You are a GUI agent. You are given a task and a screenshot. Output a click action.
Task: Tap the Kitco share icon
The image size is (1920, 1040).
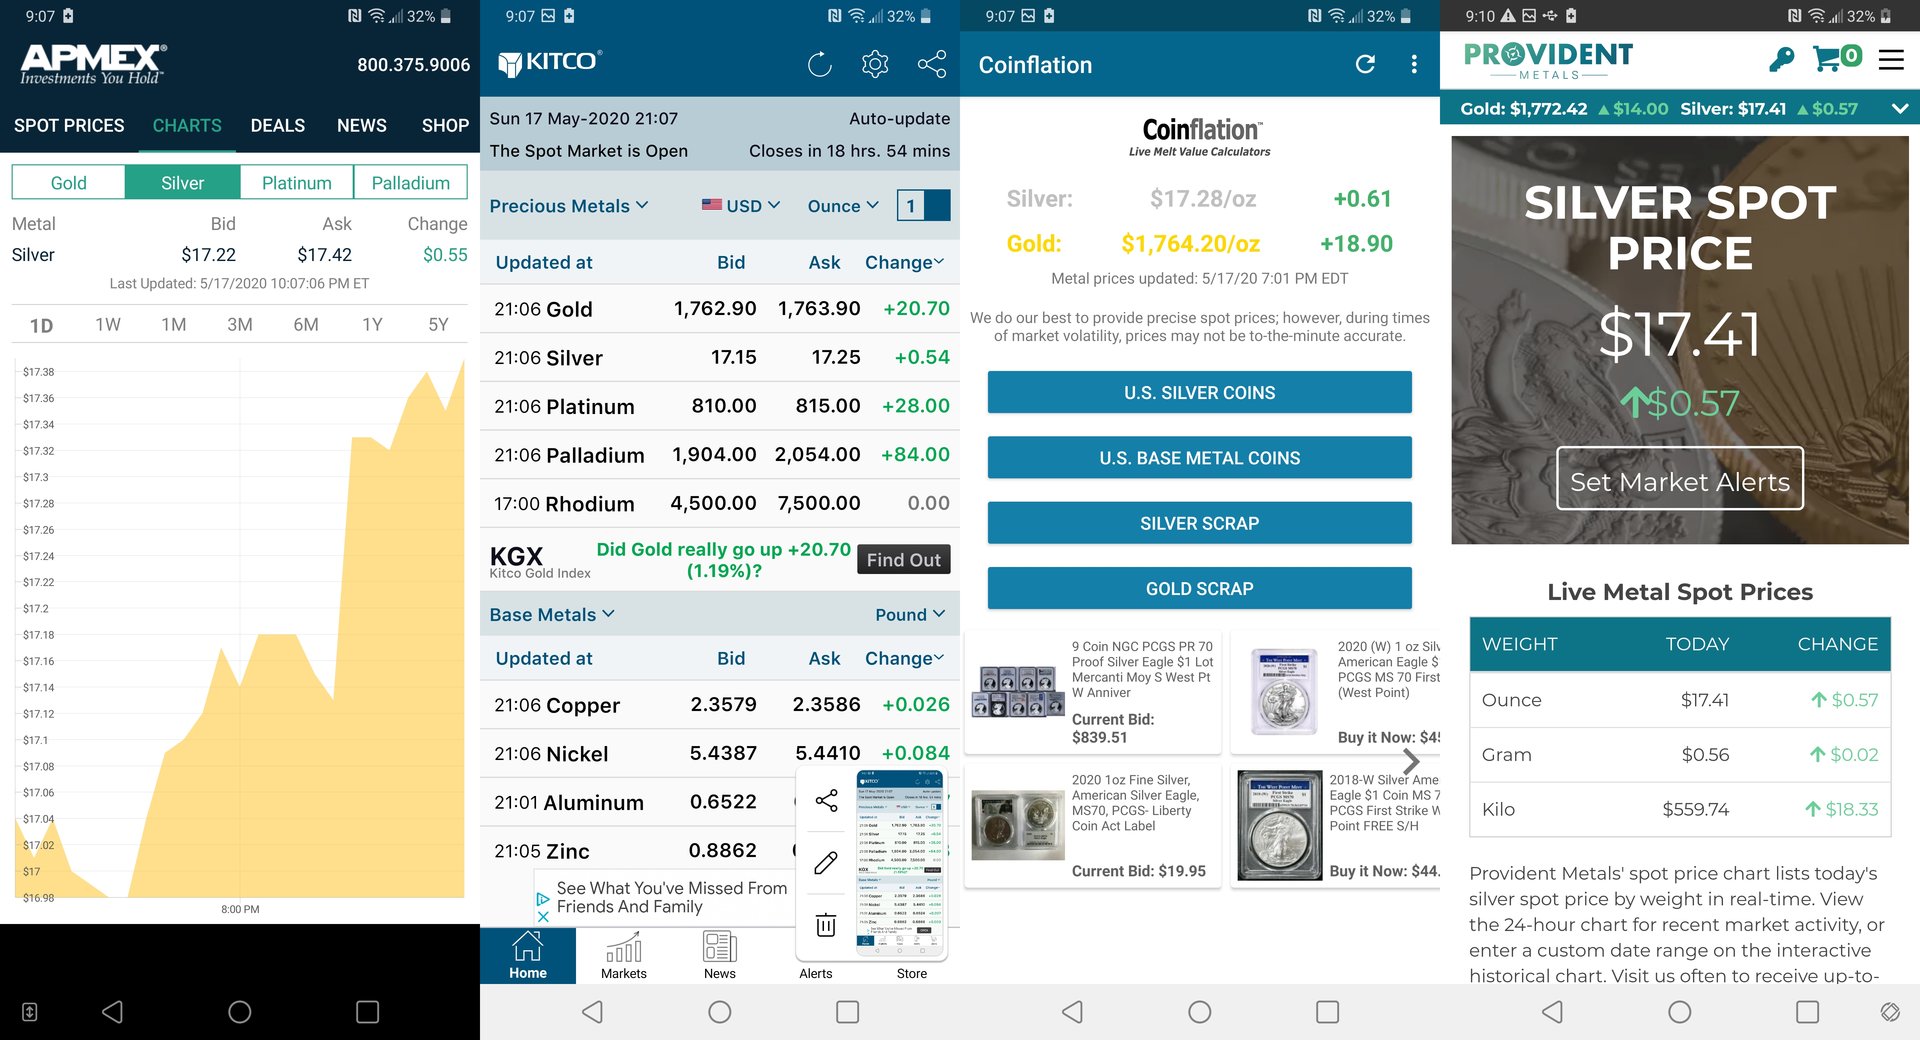pos(931,65)
